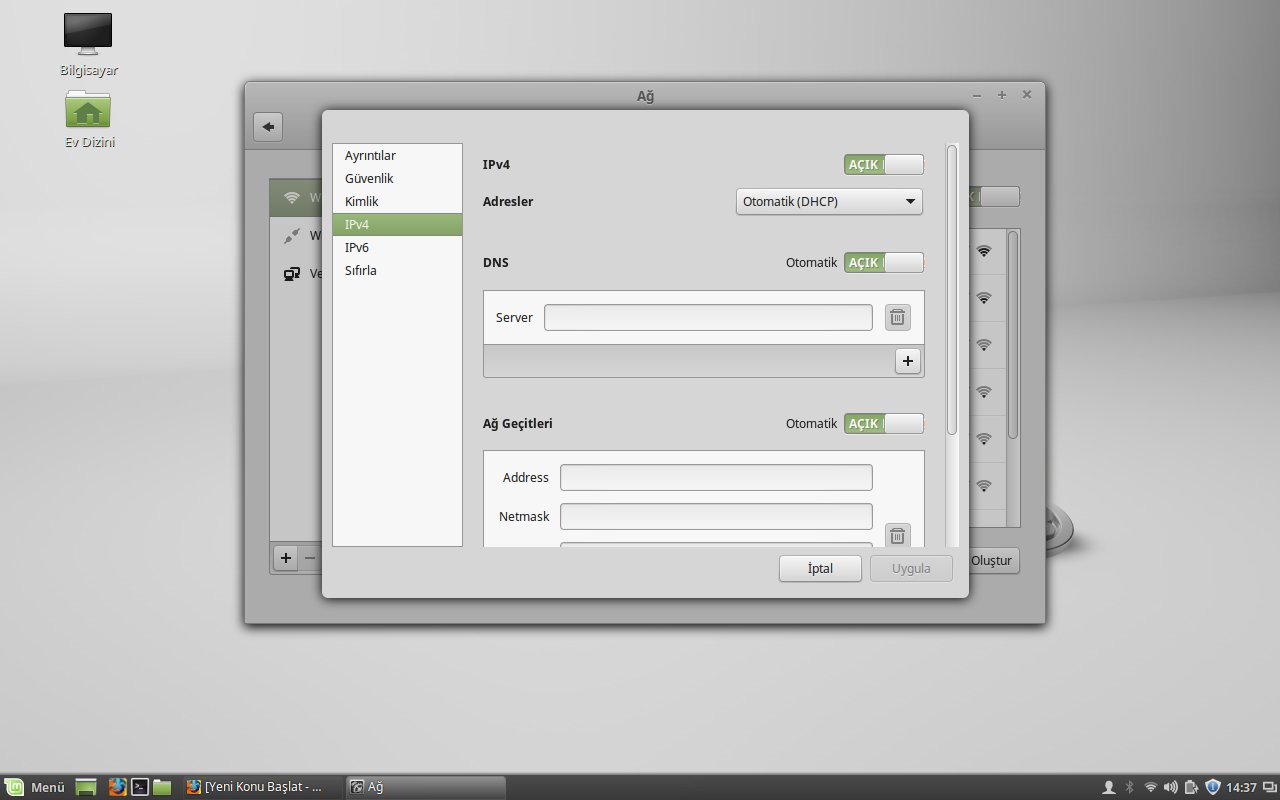Click the back arrow in the Ağ window
Screen dimensions: 1280x800
click(x=268, y=127)
